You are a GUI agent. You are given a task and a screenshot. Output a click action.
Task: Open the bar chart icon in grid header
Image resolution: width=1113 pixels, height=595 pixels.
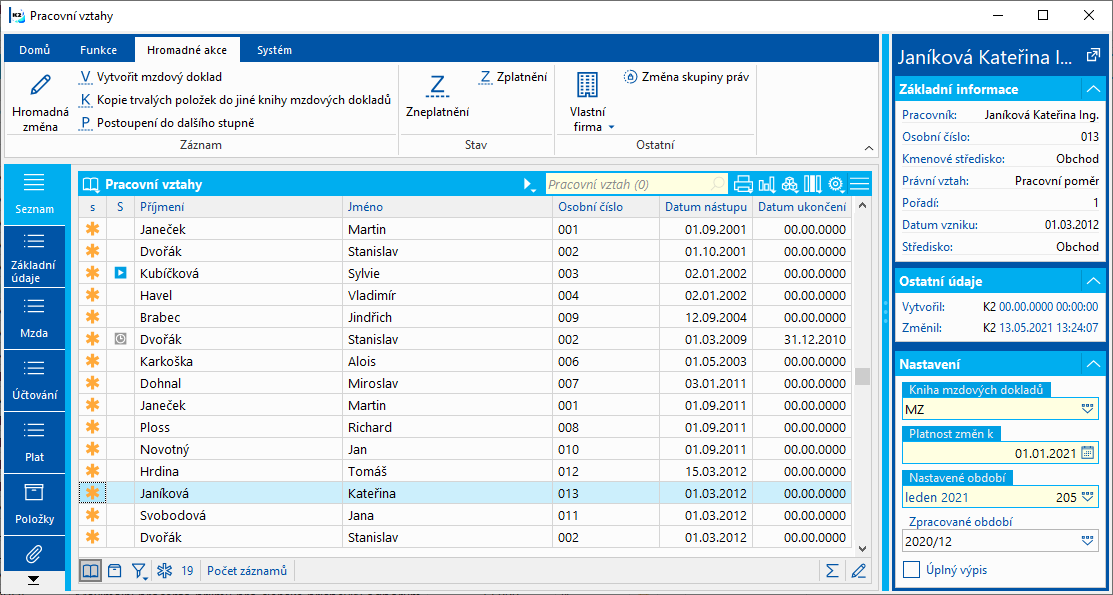(x=767, y=184)
